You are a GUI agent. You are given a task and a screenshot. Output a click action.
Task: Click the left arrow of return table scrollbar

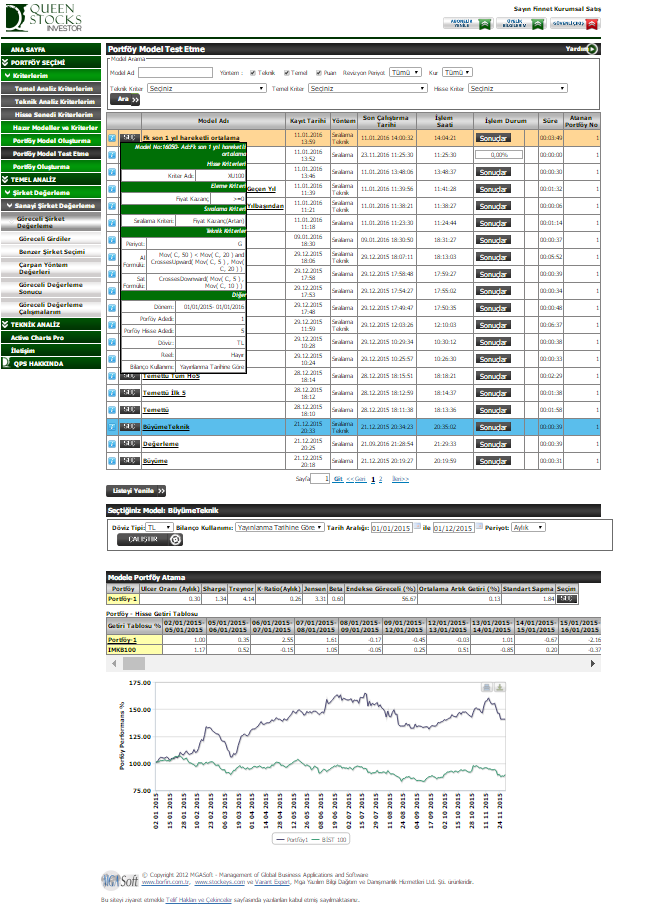pos(114,663)
